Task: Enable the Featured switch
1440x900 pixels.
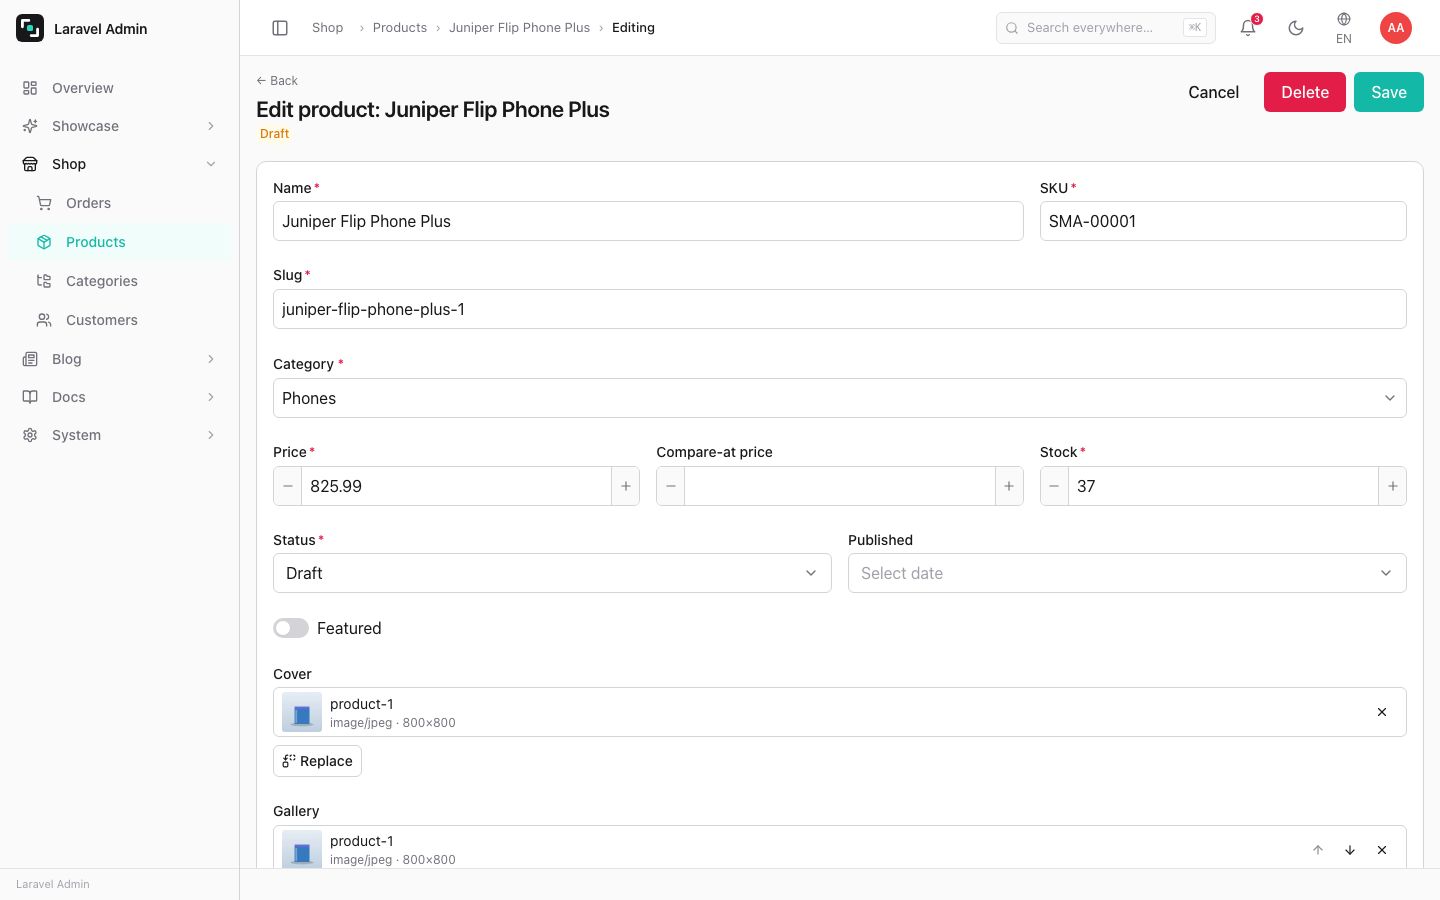Action: [x=291, y=628]
